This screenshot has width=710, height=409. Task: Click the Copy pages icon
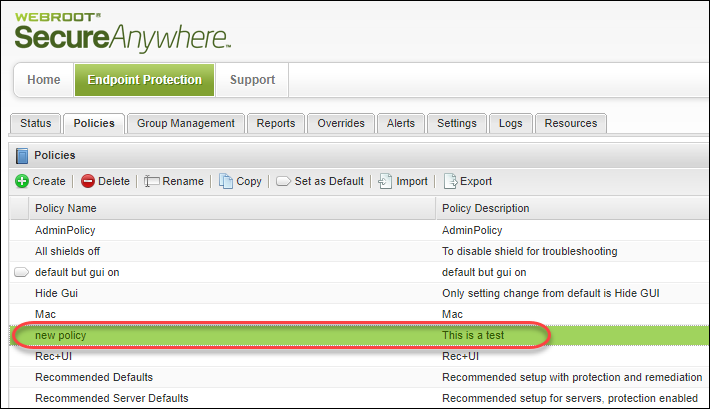click(x=225, y=181)
